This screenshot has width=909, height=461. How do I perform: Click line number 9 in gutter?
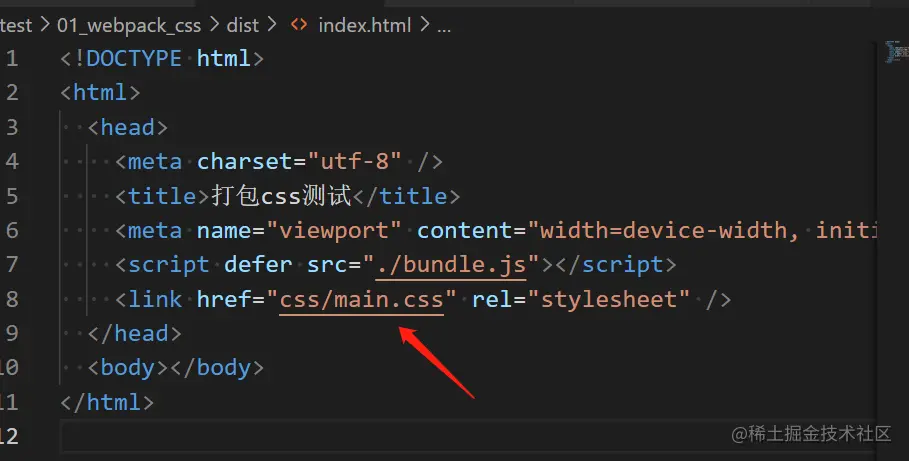pyautogui.click(x=12, y=334)
